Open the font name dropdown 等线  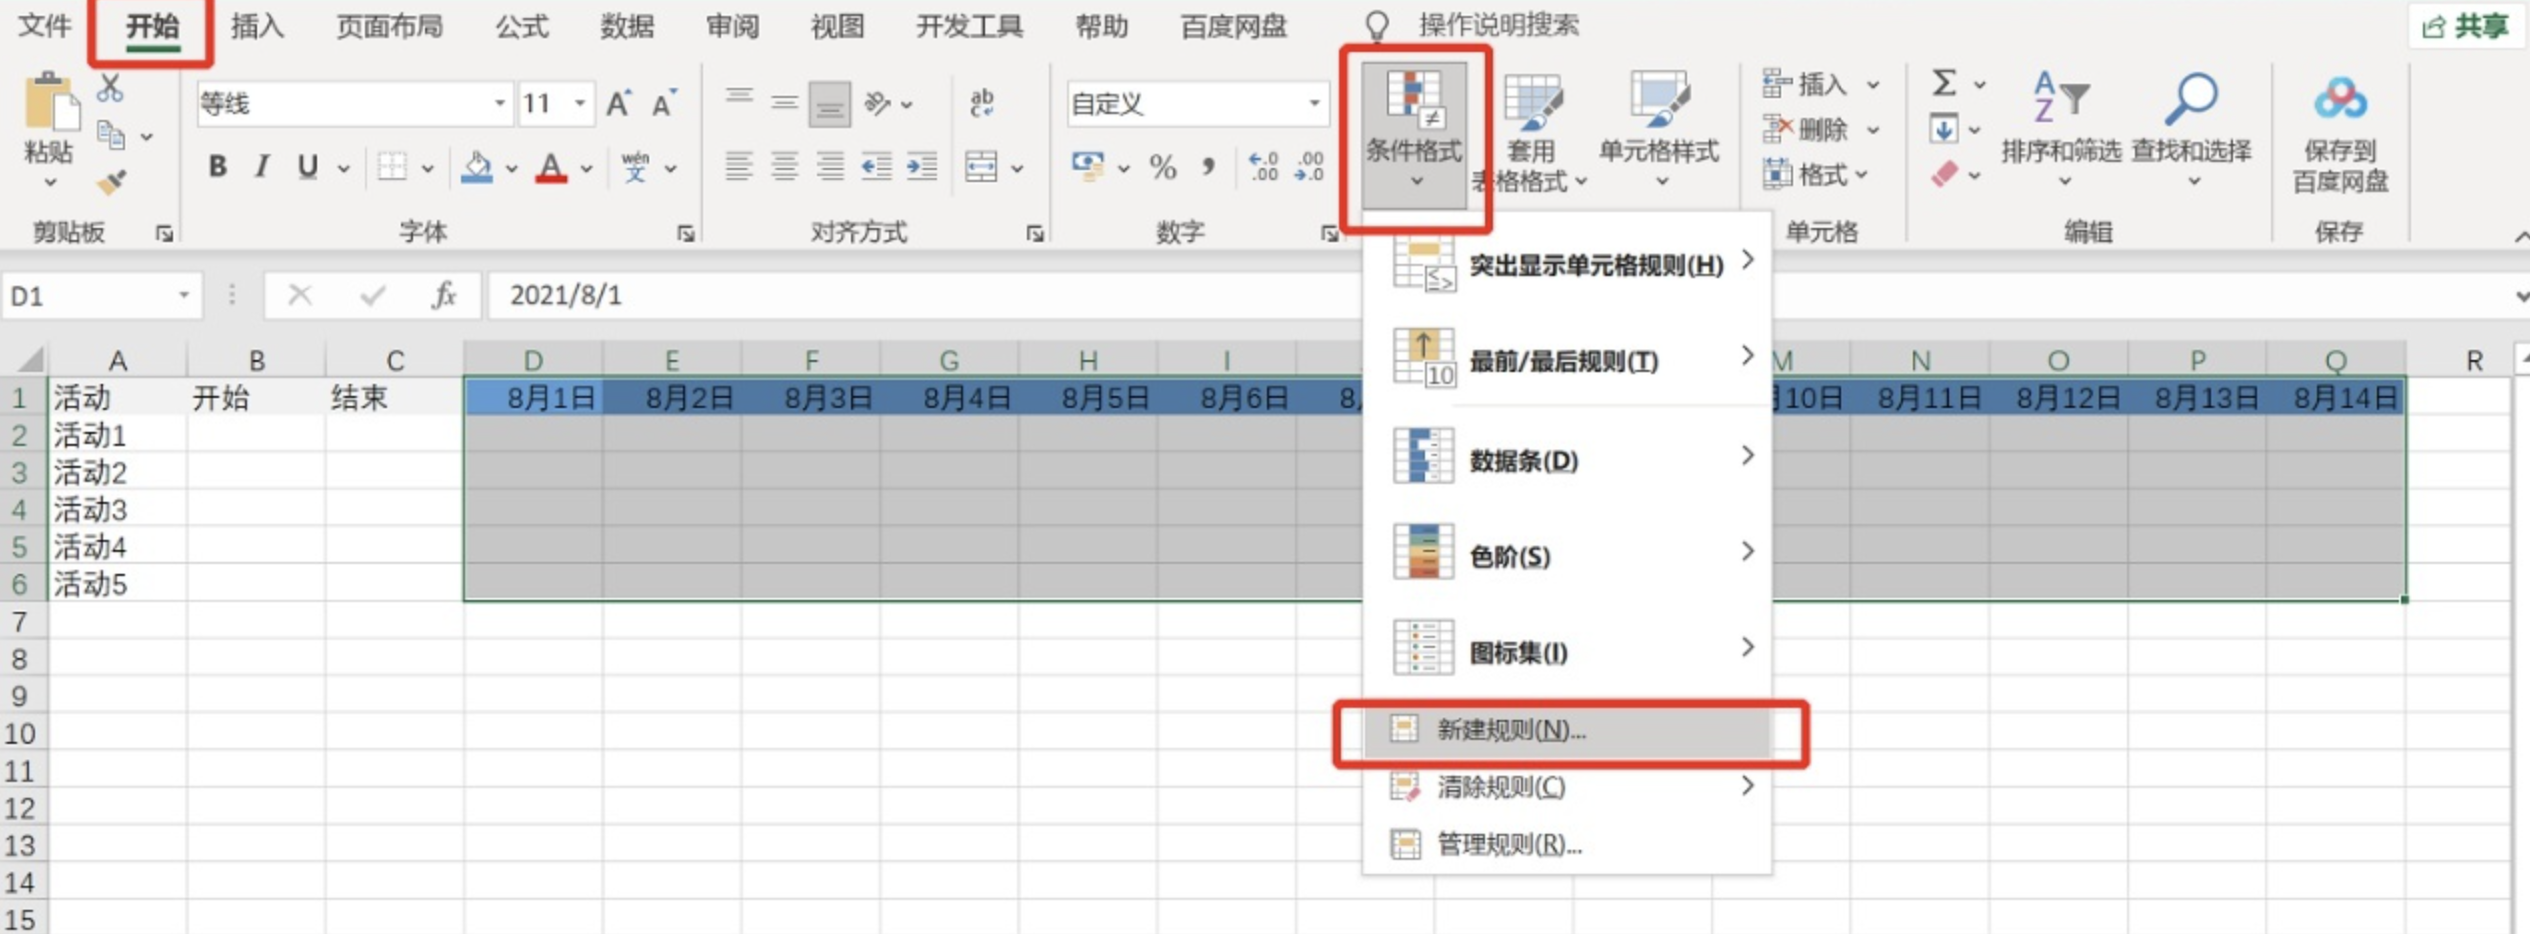(499, 104)
